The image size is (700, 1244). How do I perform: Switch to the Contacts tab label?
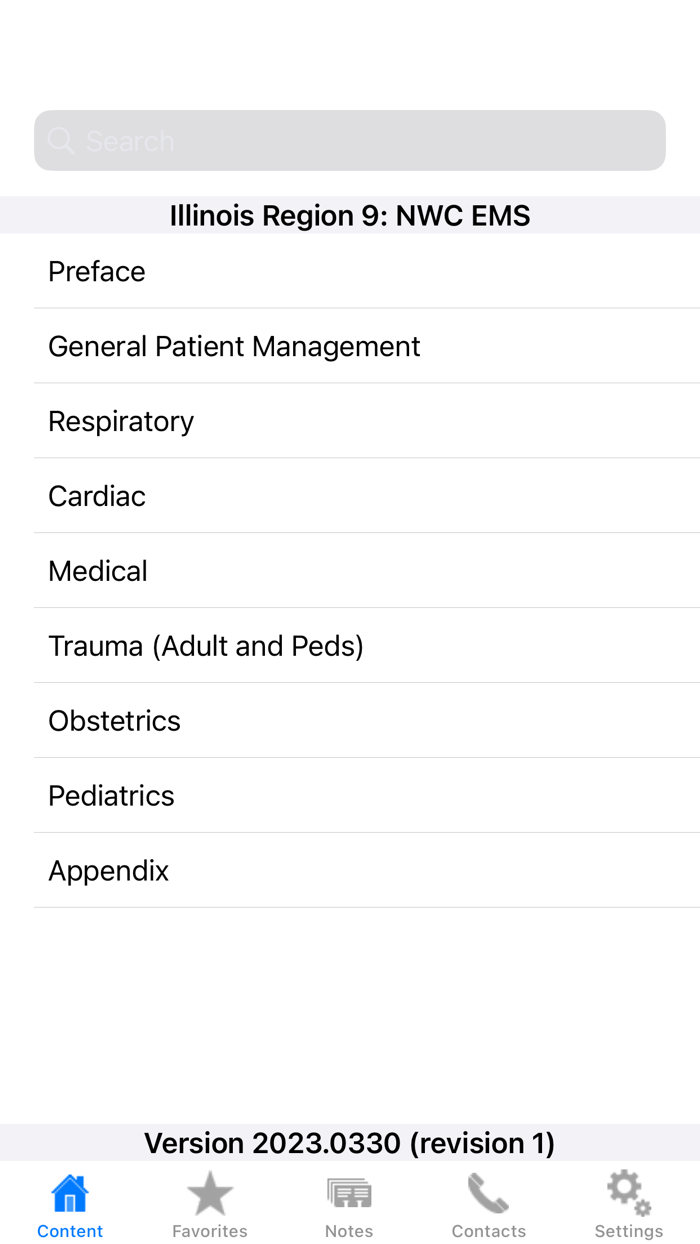tap(488, 1231)
